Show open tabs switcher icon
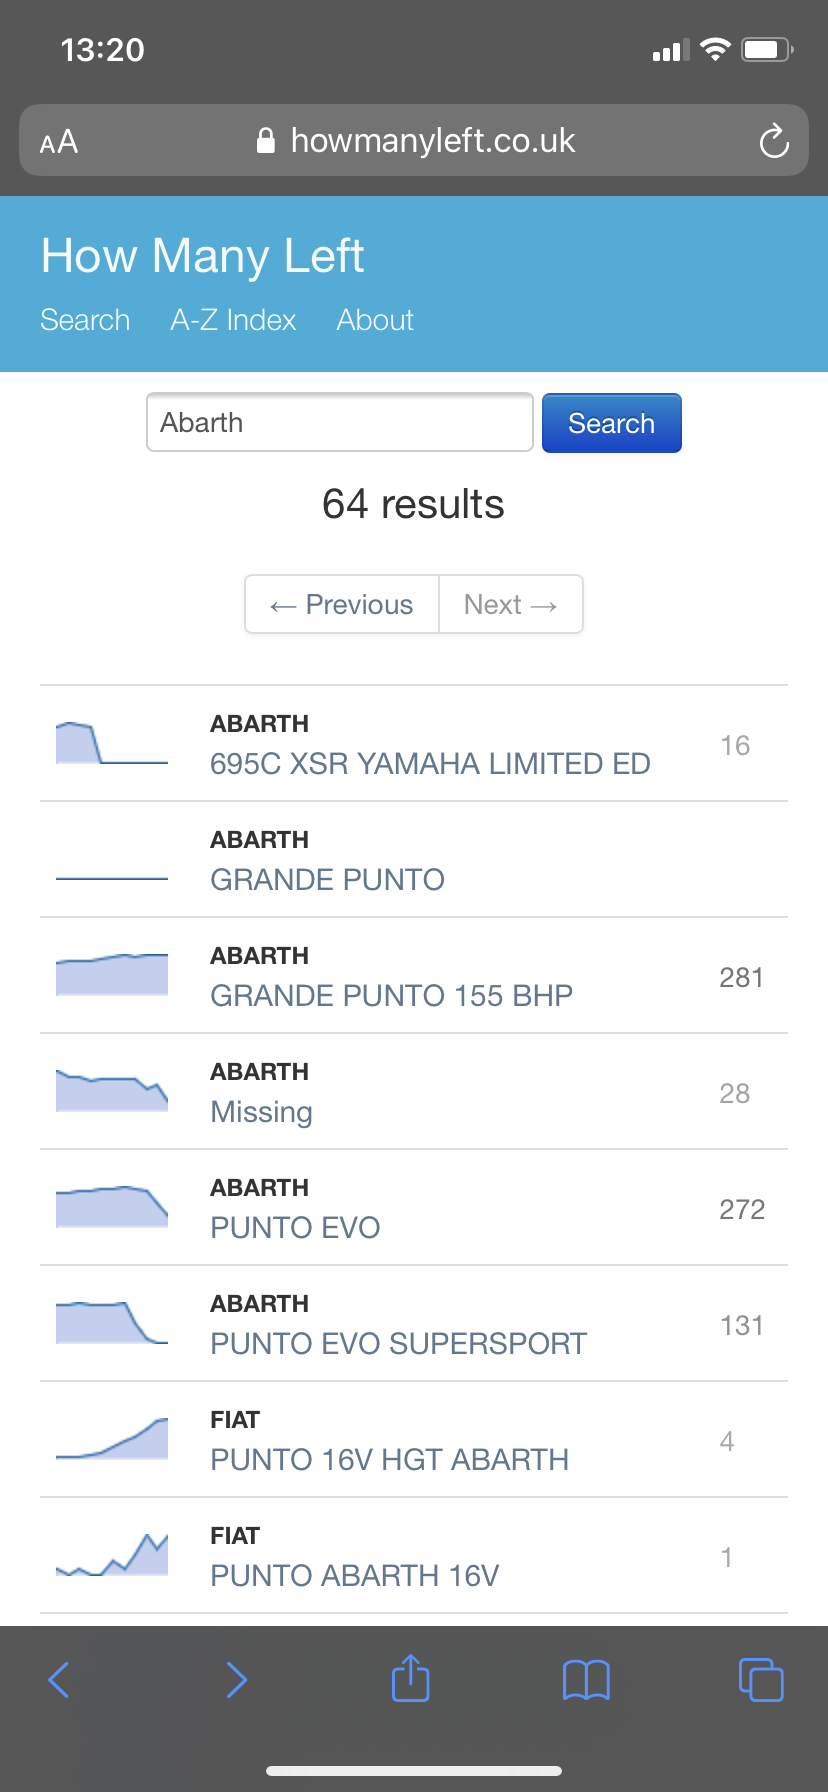This screenshot has width=828, height=1792. (761, 1680)
